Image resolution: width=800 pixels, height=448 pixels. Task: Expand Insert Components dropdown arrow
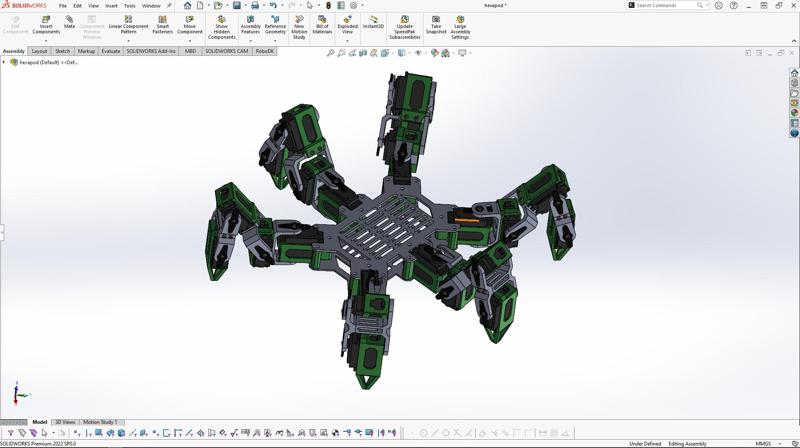(x=46, y=41)
